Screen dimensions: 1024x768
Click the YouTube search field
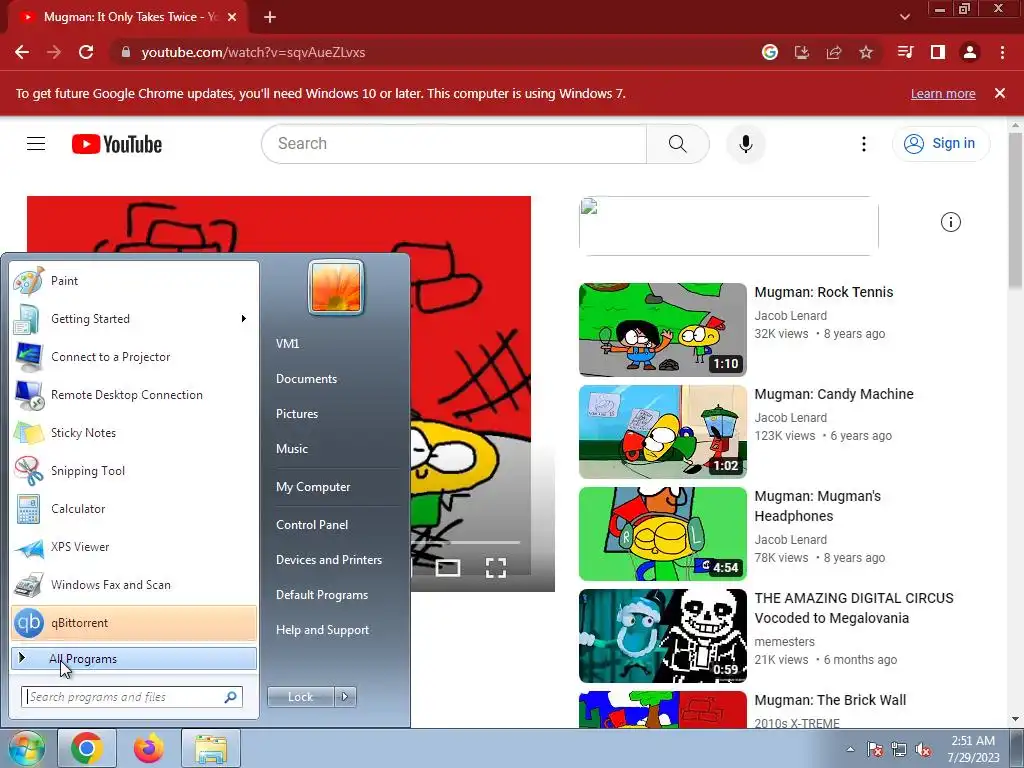click(454, 144)
